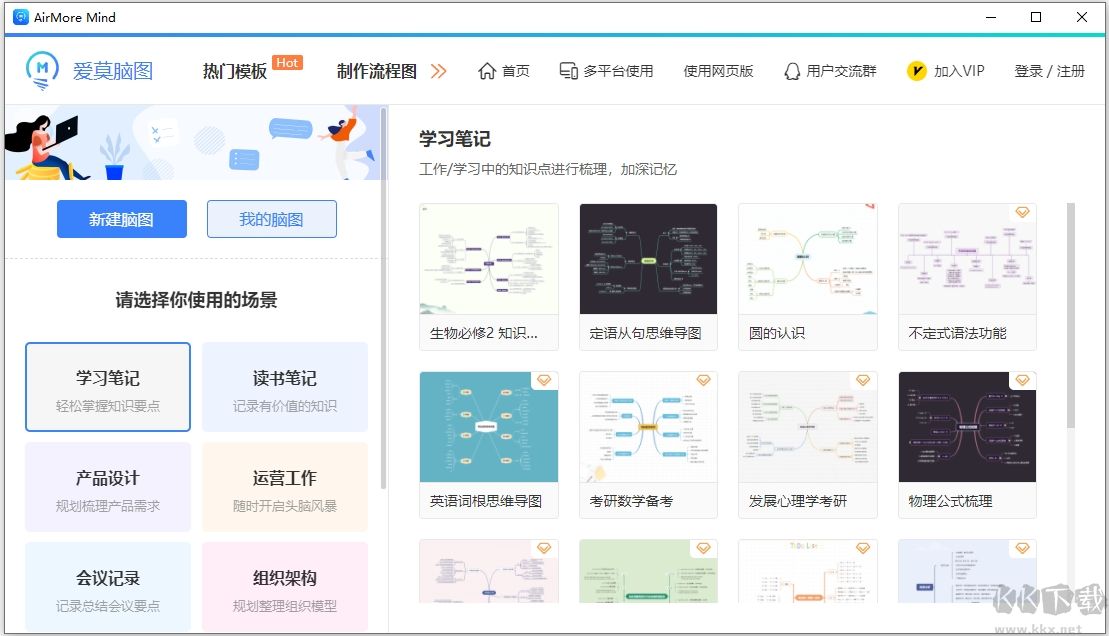This screenshot has height=636, width=1109.
Task: Click the 新建脑图 button
Action: click(122, 219)
